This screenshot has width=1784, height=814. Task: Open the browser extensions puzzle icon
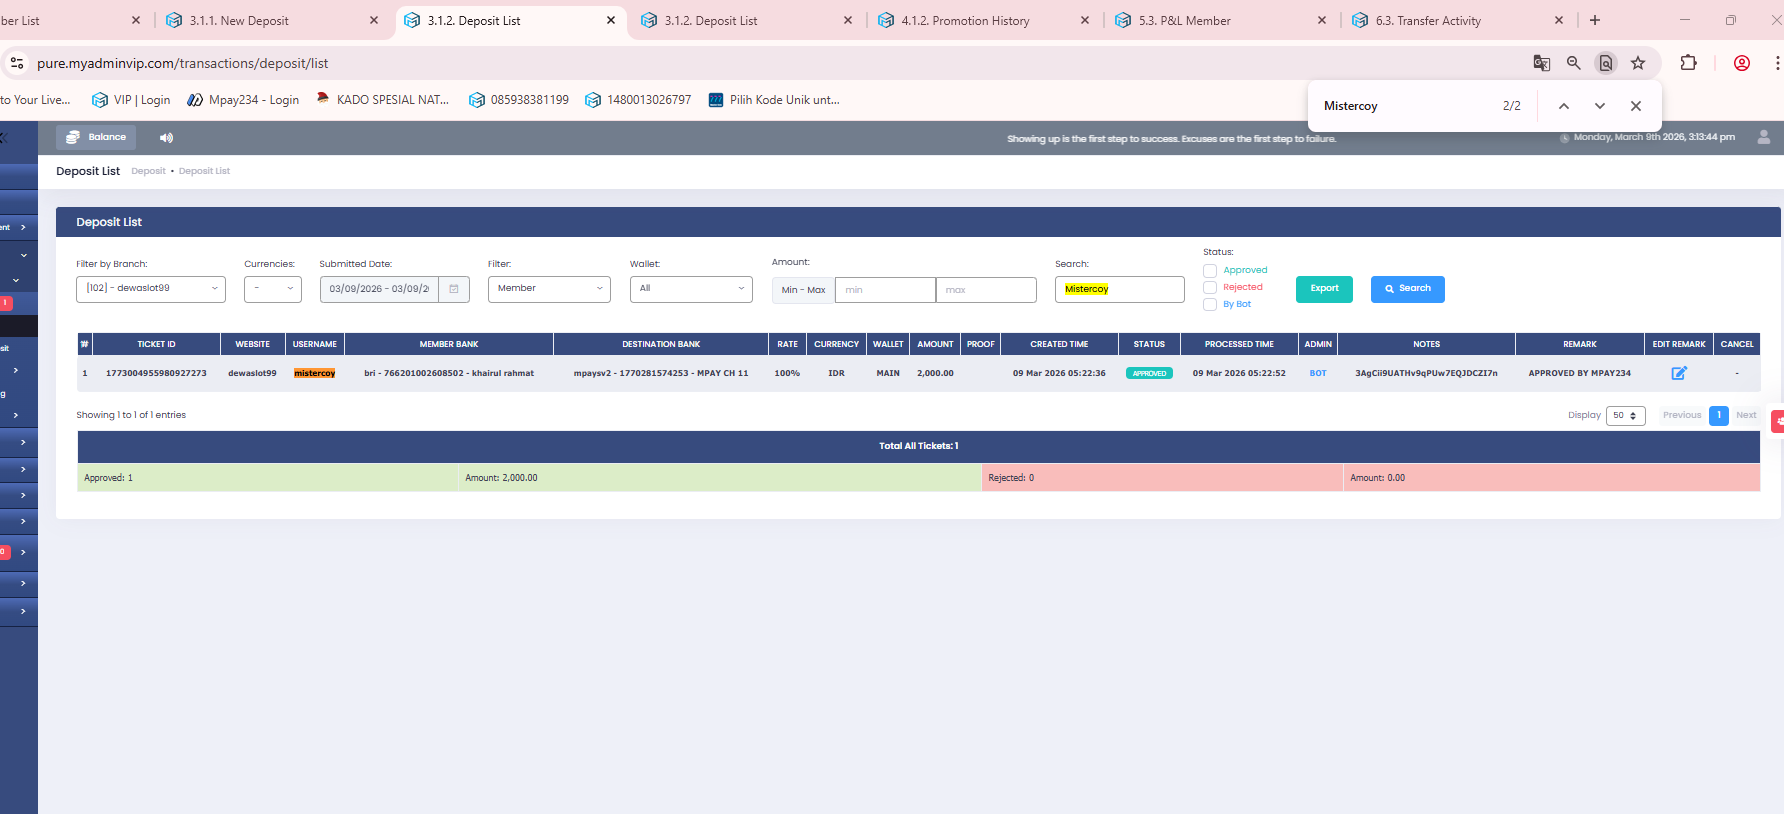point(1688,63)
